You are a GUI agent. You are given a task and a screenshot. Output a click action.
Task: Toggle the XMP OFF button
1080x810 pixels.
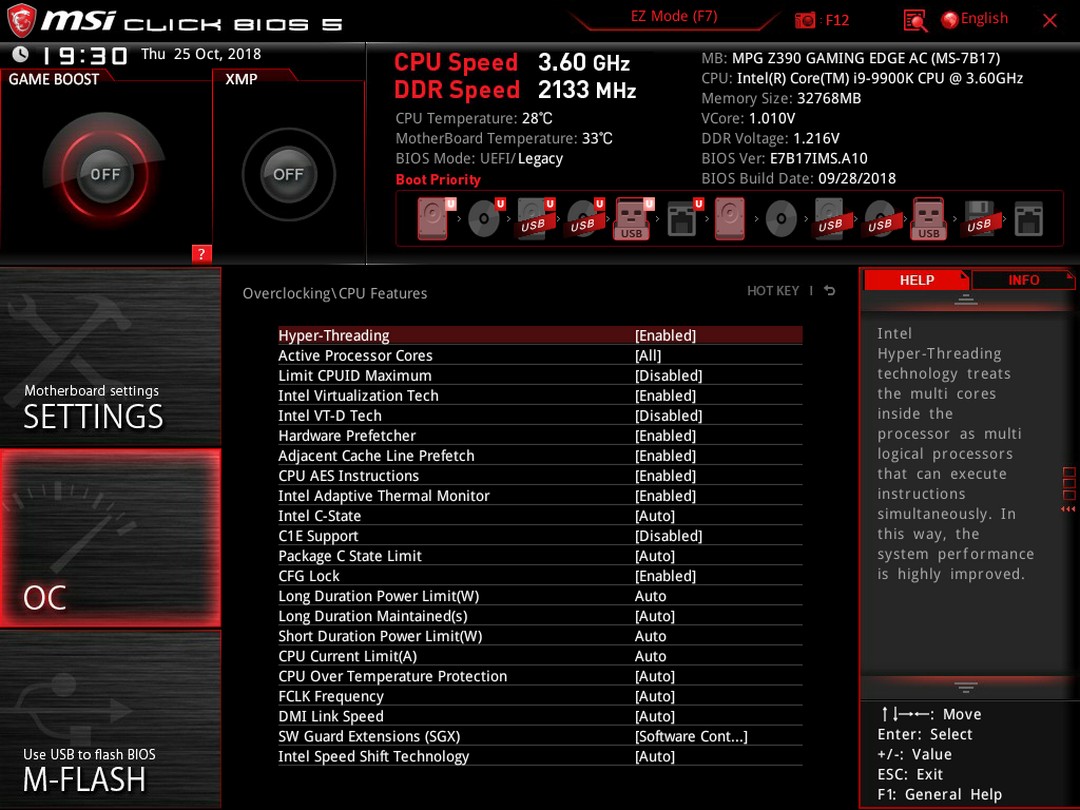tap(288, 174)
